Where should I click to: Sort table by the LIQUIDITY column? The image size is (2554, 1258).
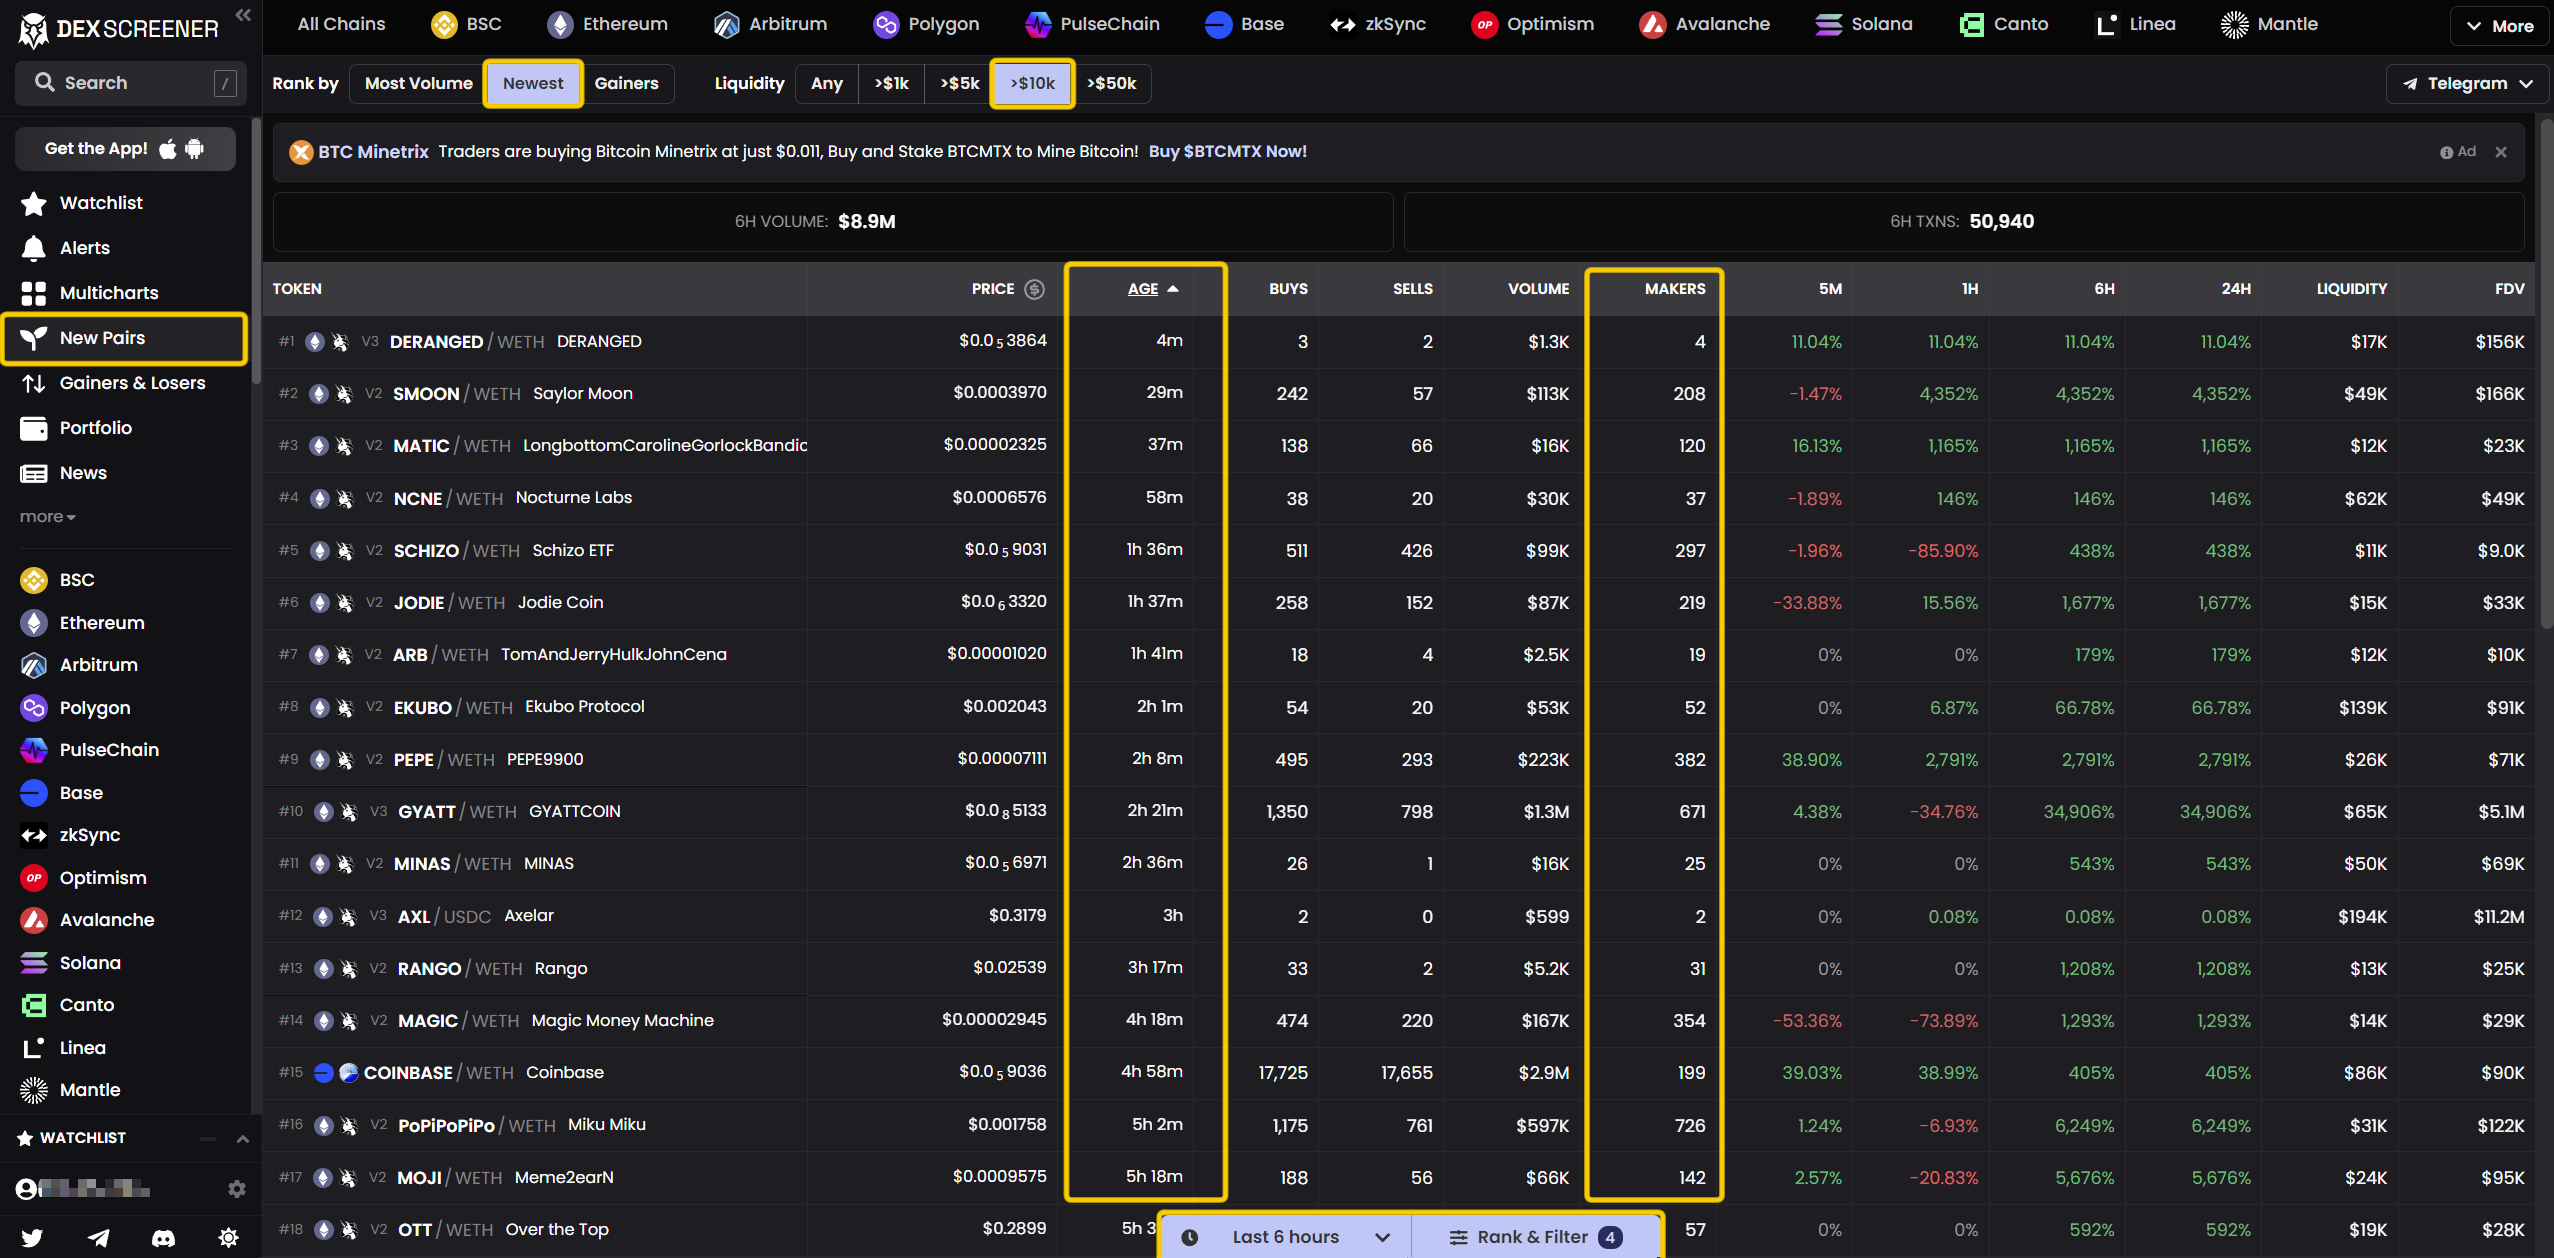click(x=2351, y=289)
